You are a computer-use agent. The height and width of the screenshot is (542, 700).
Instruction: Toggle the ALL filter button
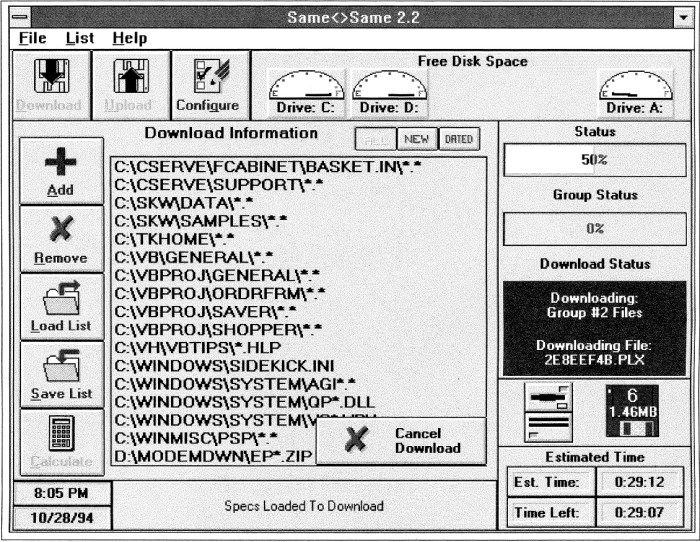(x=375, y=140)
